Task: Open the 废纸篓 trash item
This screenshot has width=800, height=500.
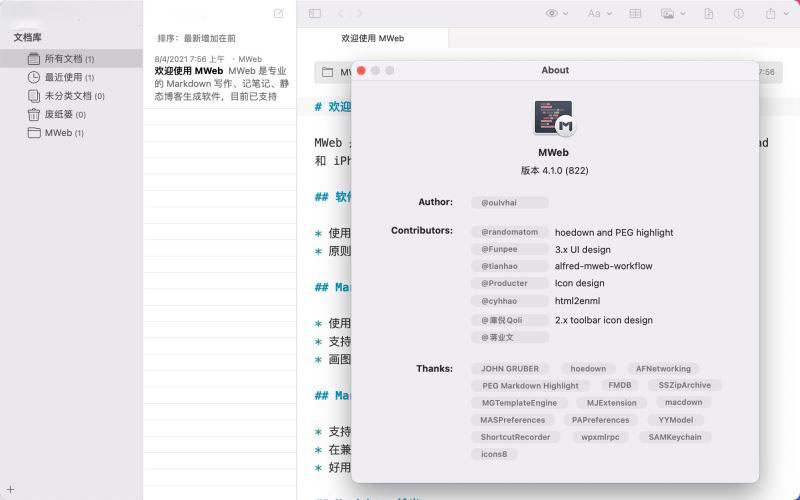Action: click(71, 114)
